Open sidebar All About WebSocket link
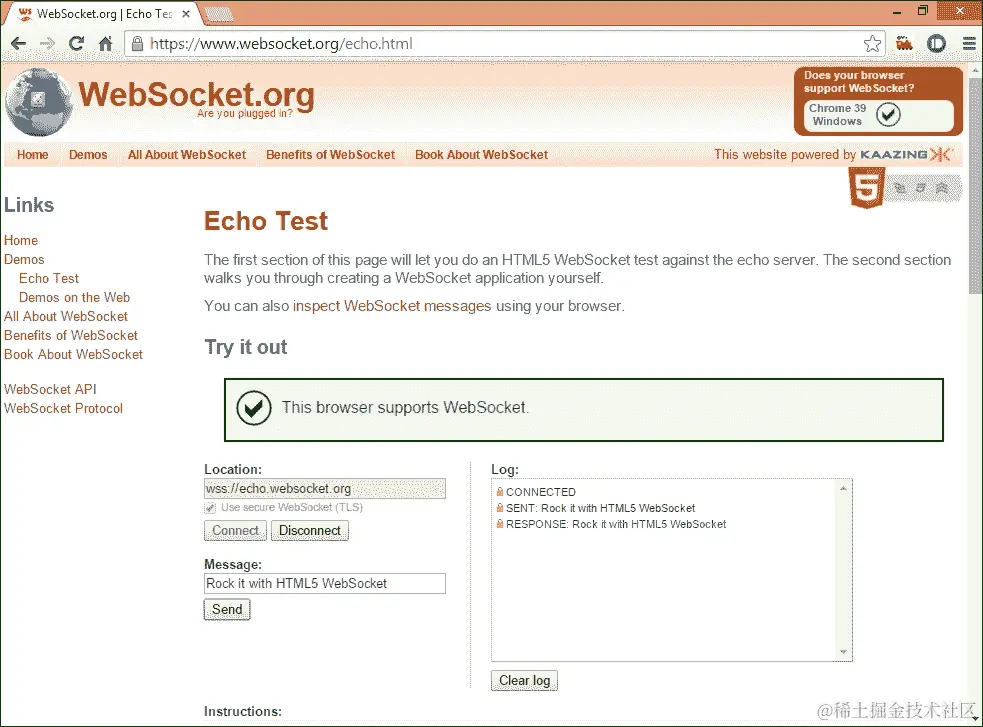The width and height of the screenshot is (983, 727). [x=66, y=316]
